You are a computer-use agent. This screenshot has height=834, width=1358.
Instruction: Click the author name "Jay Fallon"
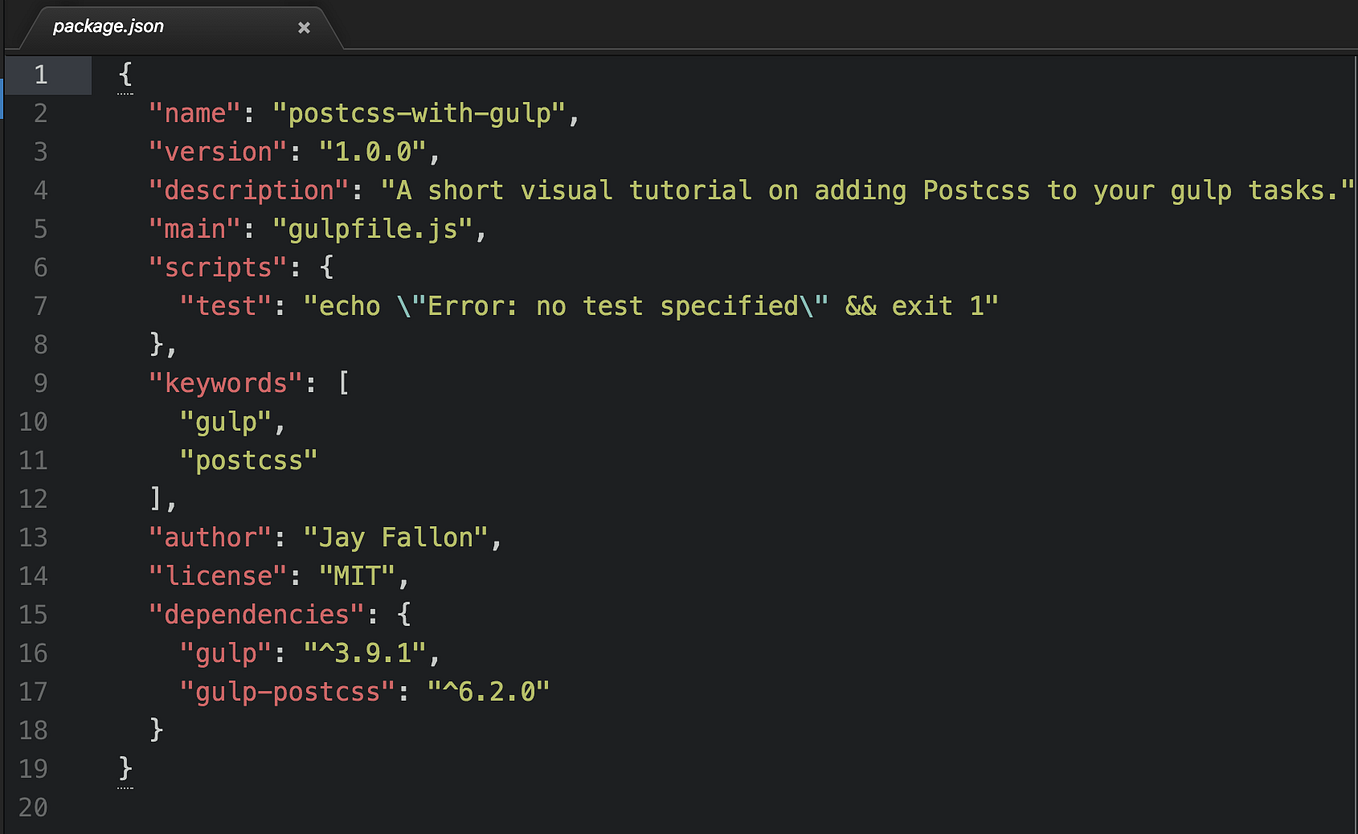(400, 537)
